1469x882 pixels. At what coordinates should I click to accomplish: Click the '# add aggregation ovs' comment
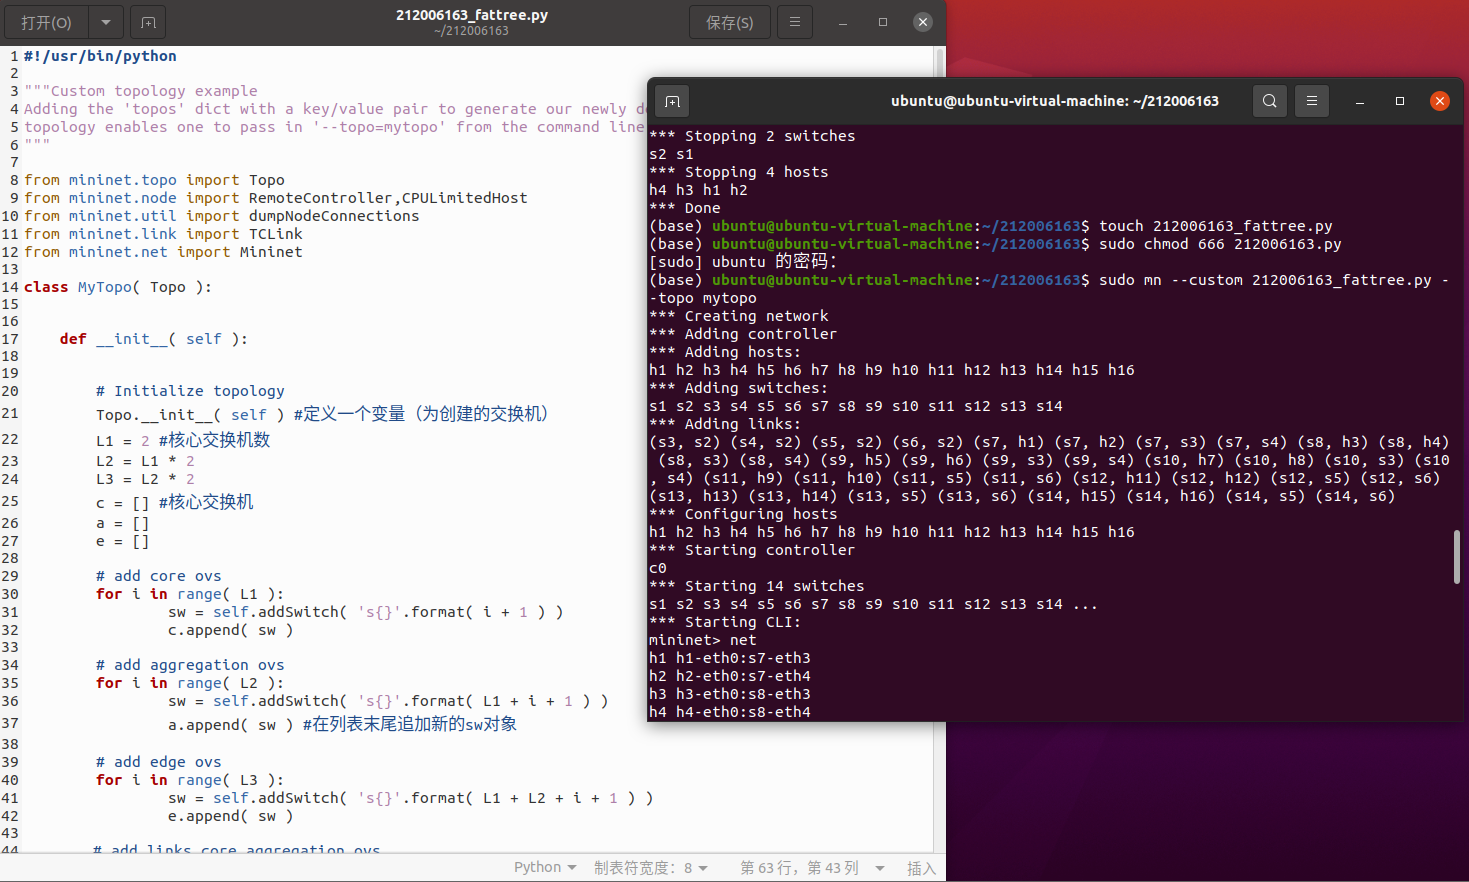[190, 665]
